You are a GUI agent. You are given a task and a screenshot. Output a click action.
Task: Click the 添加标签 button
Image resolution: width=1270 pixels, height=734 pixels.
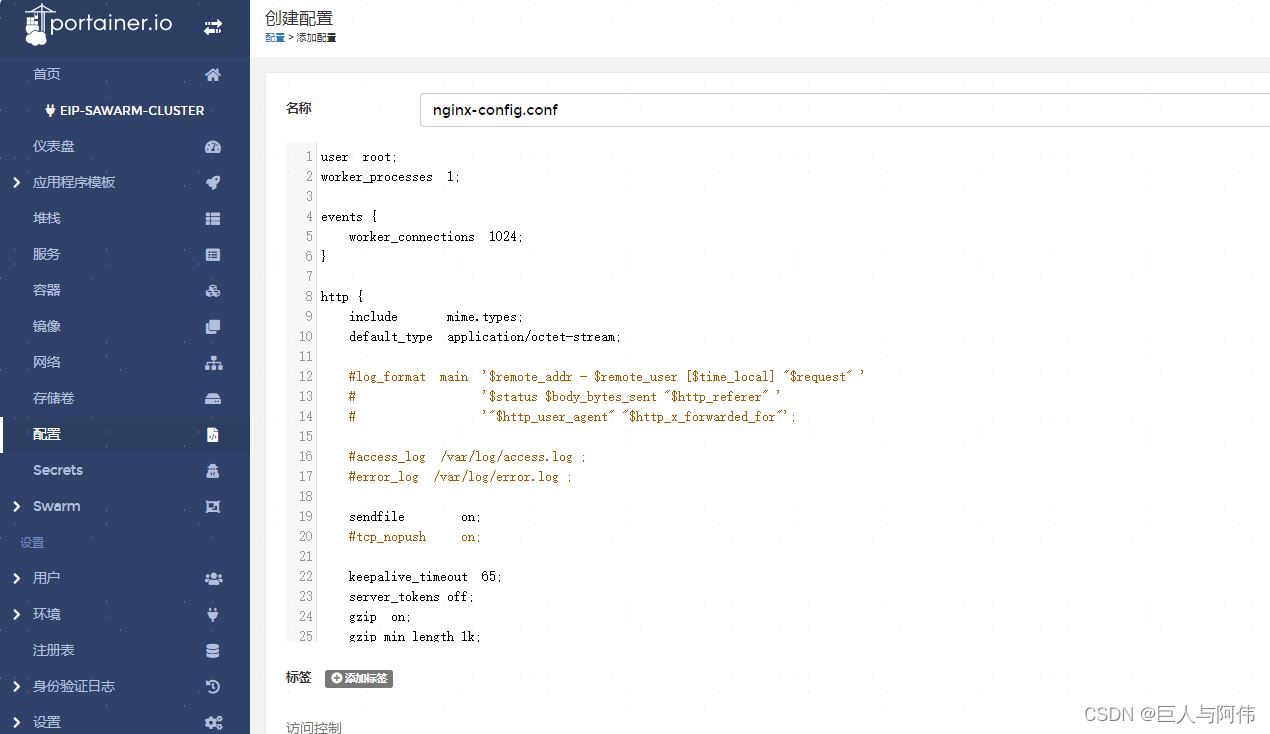(359, 678)
